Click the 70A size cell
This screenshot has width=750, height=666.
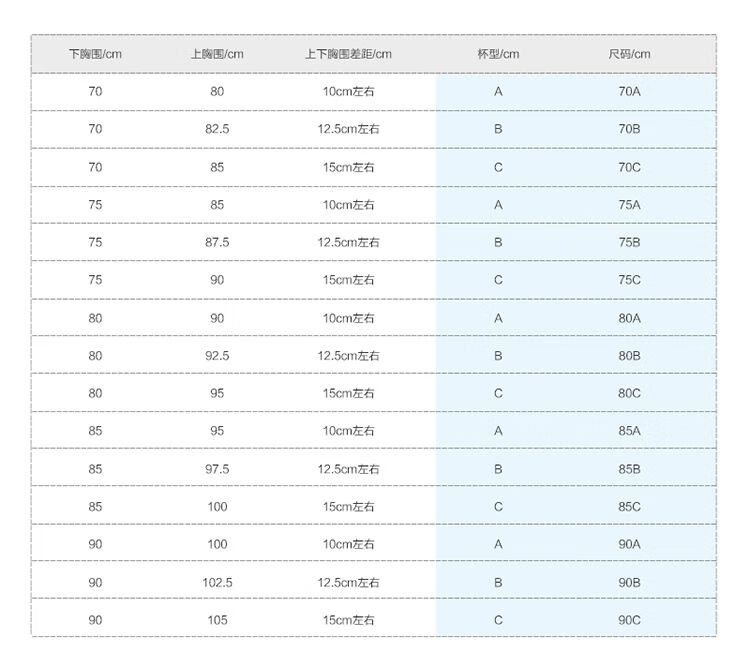pos(629,92)
